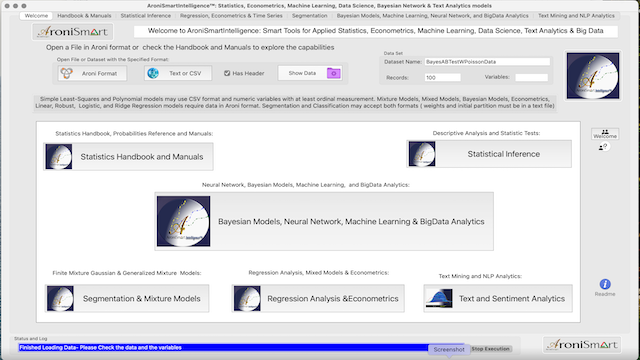Click the Regression Analysis & Econometrics icon
Viewport: 640px width, 360px height.
[247, 298]
